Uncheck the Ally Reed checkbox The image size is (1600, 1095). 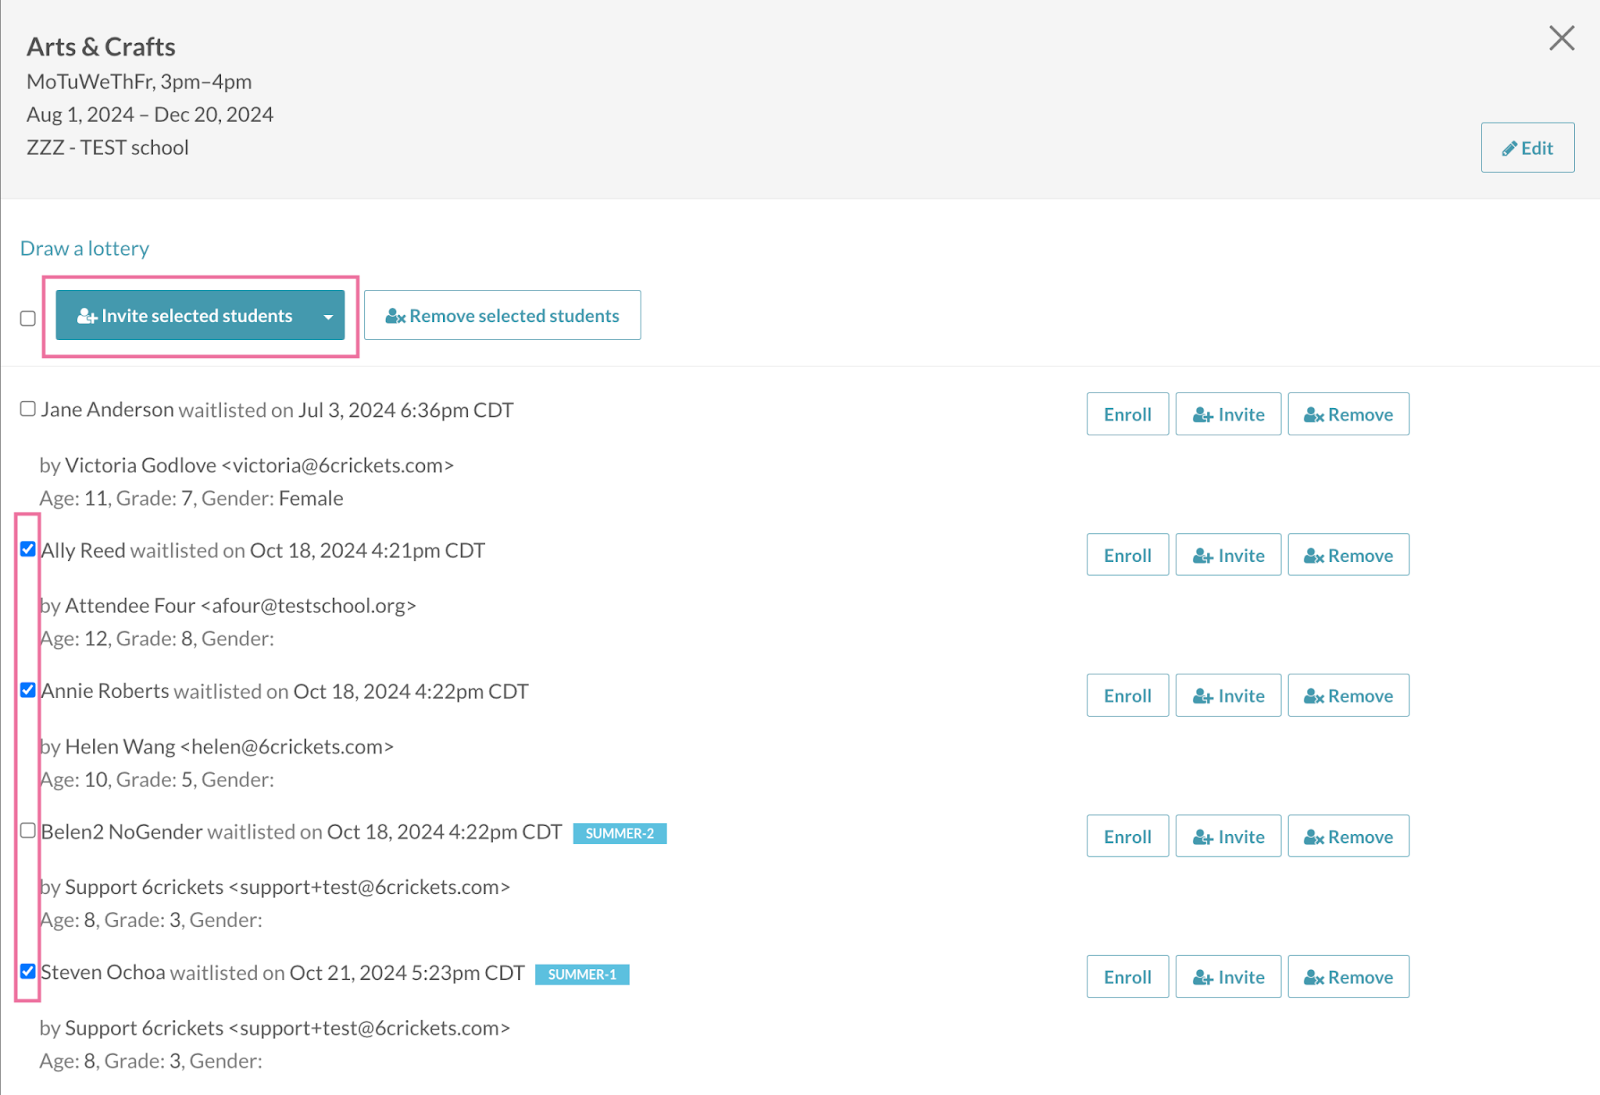pos(28,549)
